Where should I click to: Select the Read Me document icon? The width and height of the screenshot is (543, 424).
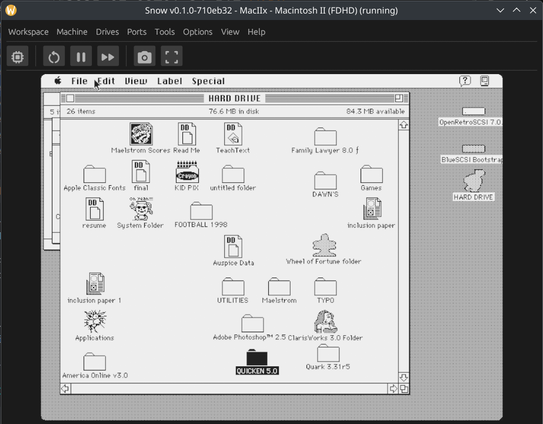pyautogui.click(x=187, y=134)
